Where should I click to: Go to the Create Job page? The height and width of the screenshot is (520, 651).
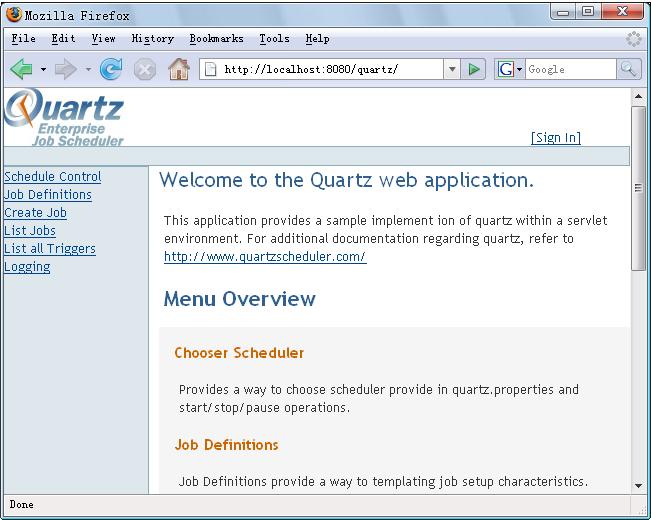35,213
